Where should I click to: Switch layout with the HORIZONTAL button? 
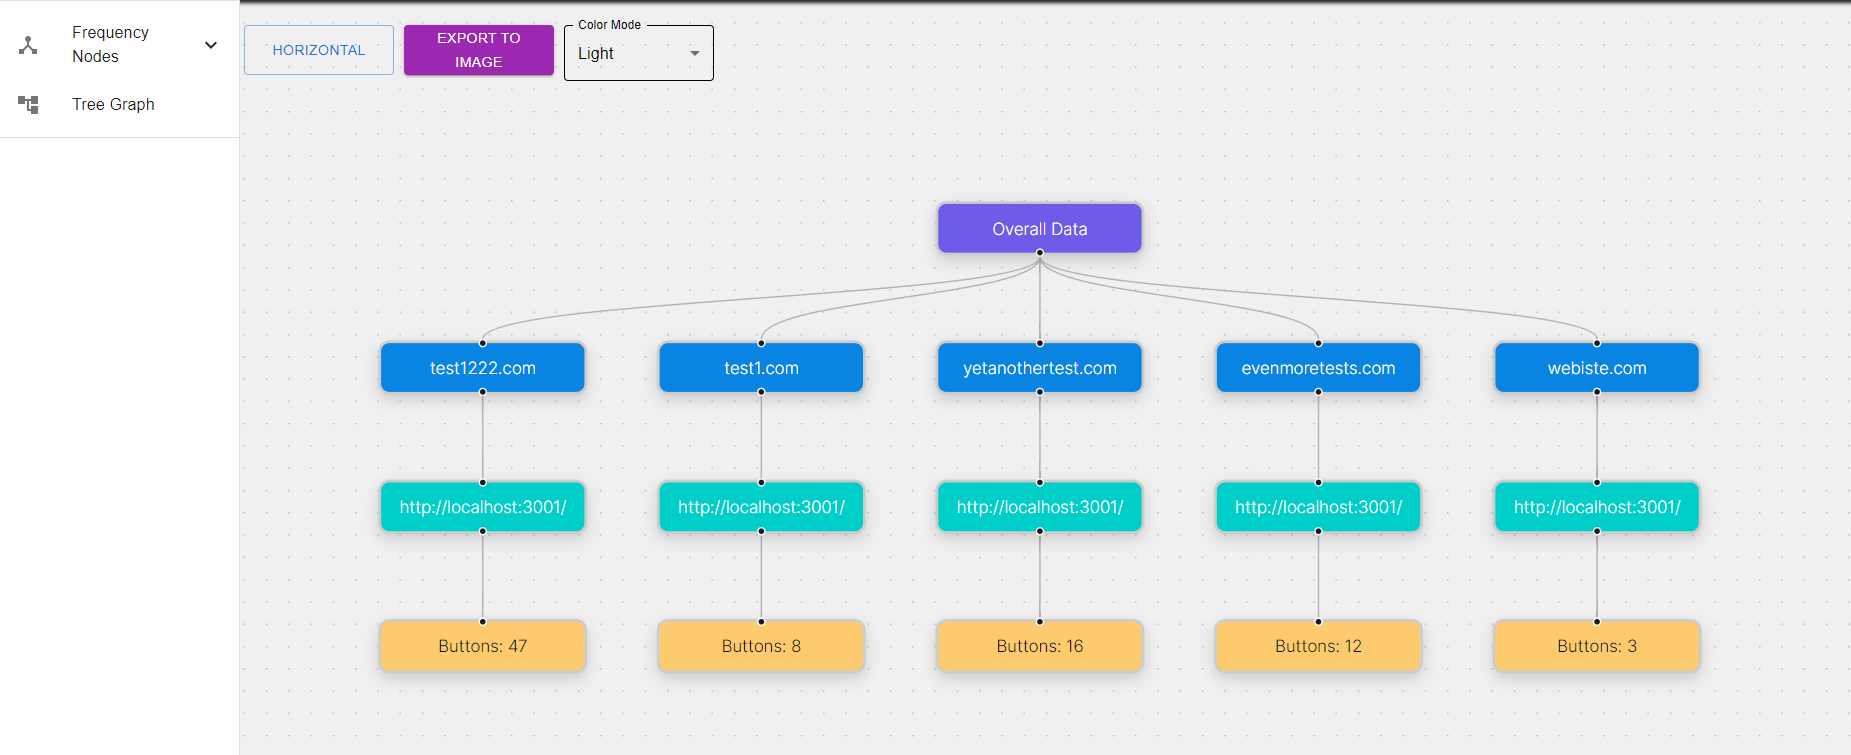coord(319,50)
